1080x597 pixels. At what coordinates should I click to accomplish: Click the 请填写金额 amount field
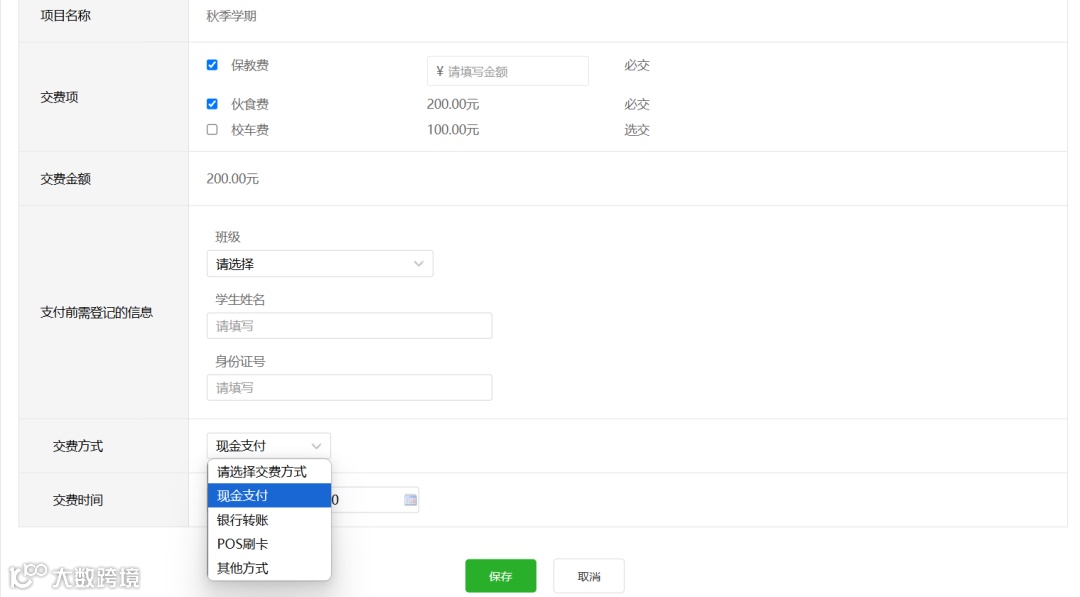pyautogui.click(x=508, y=71)
